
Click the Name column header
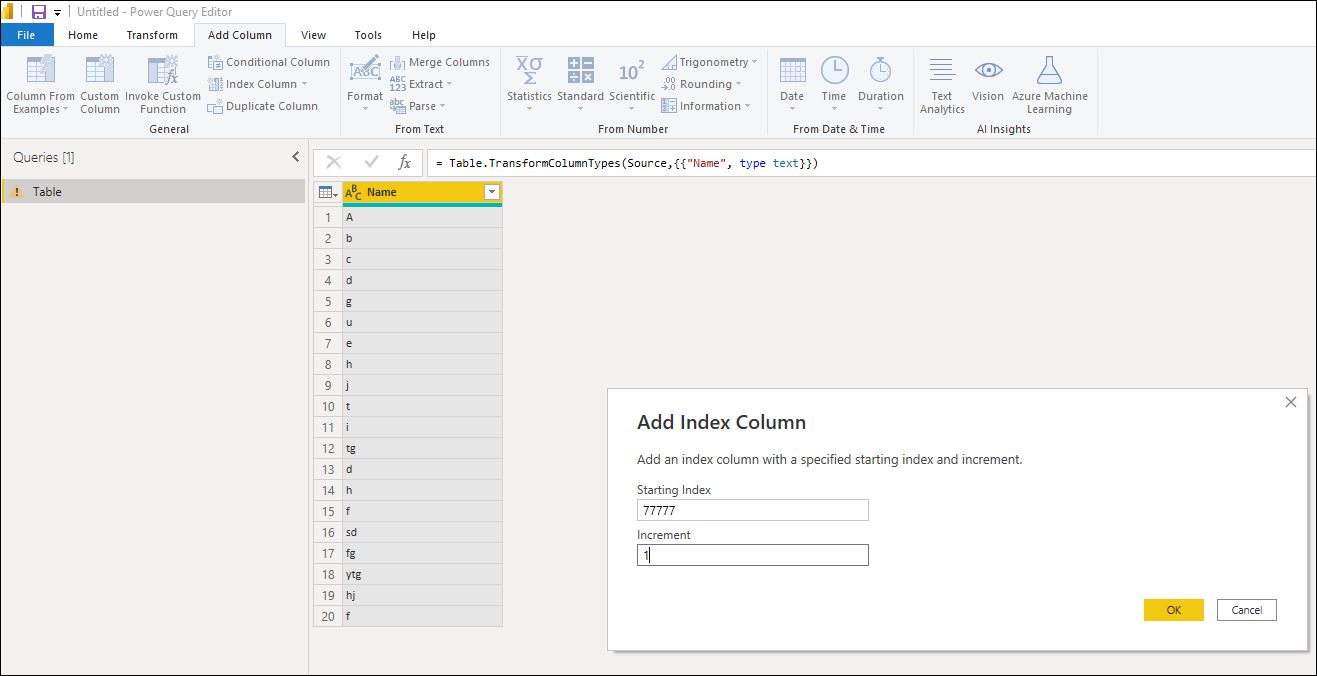click(x=422, y=192)
